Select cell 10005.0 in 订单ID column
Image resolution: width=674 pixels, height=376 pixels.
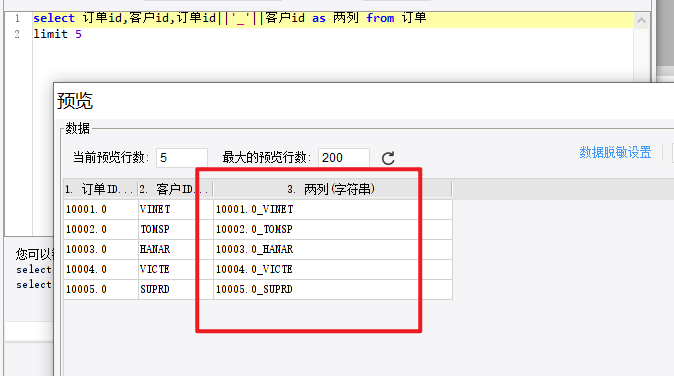[x=101, y=289]
